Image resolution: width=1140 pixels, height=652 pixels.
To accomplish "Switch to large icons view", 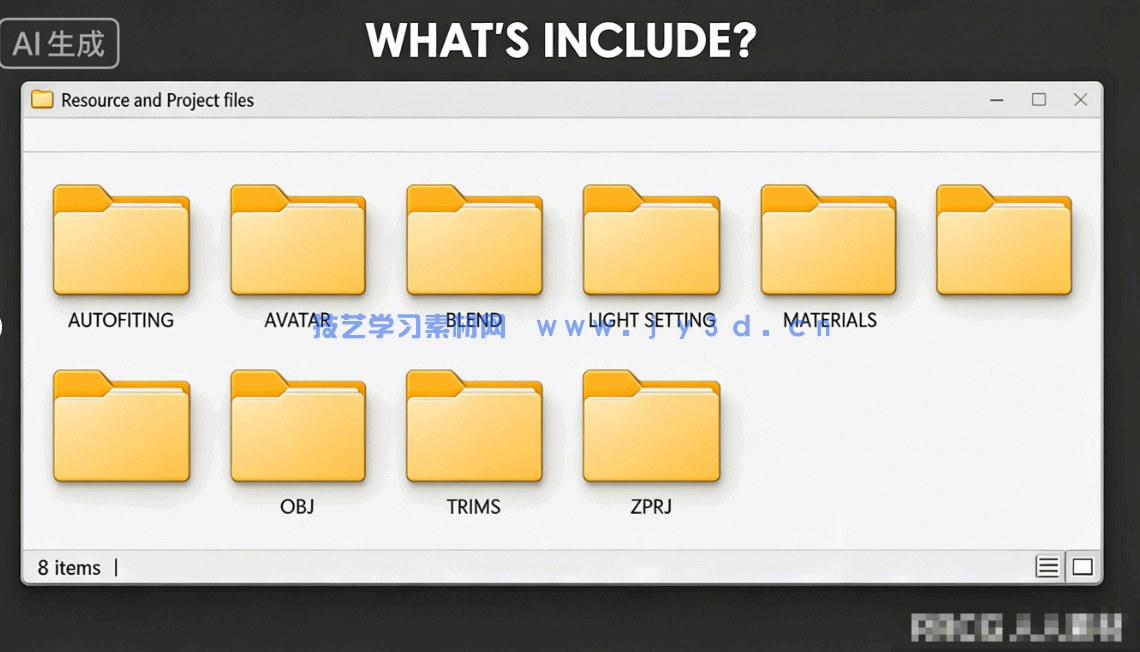I will 1082,568.
